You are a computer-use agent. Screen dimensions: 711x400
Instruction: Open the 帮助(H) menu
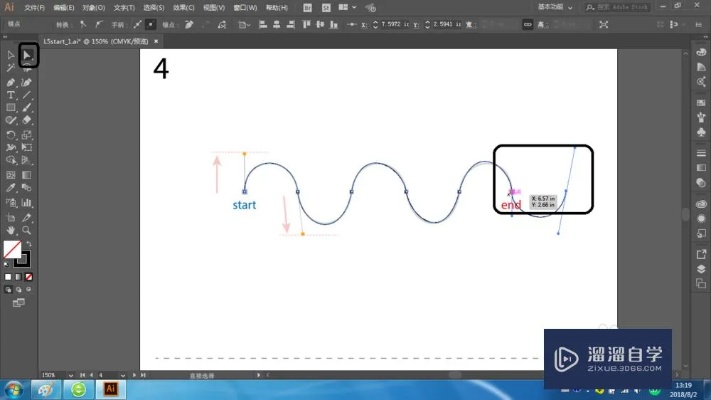pyautogui.click(x=277, y=8)
